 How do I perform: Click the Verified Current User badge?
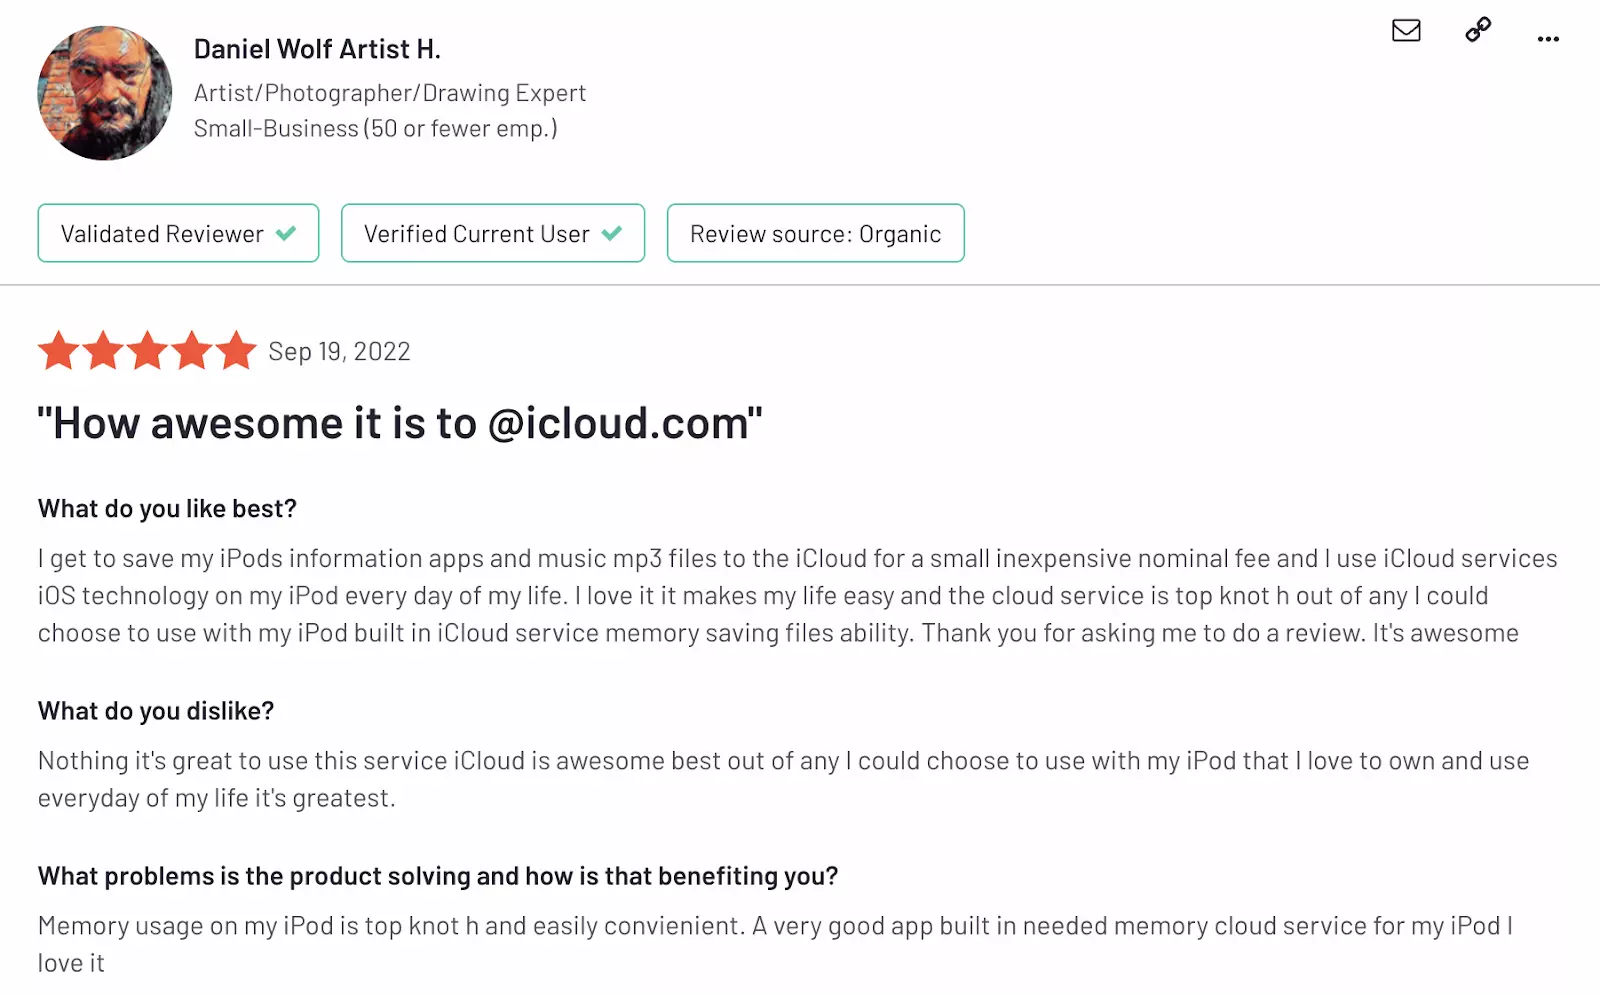coord(492,233)
